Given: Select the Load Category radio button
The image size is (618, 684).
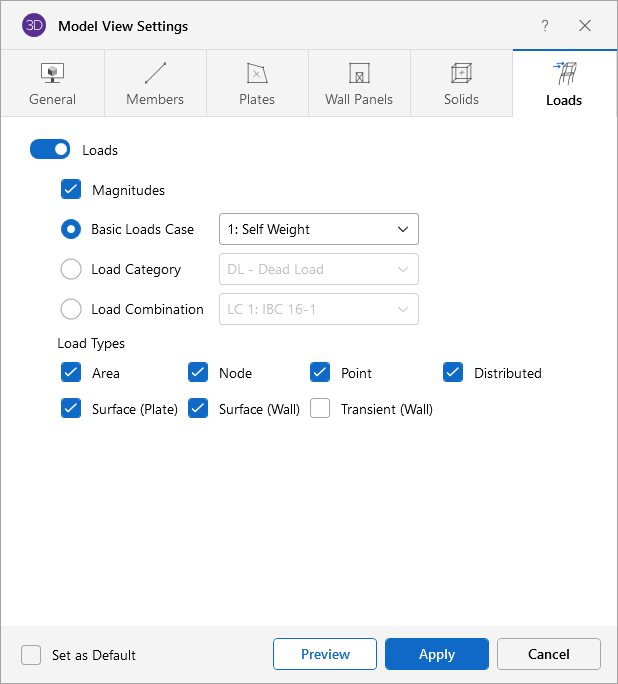Looking at the screenshot, I should click(71, 269).
